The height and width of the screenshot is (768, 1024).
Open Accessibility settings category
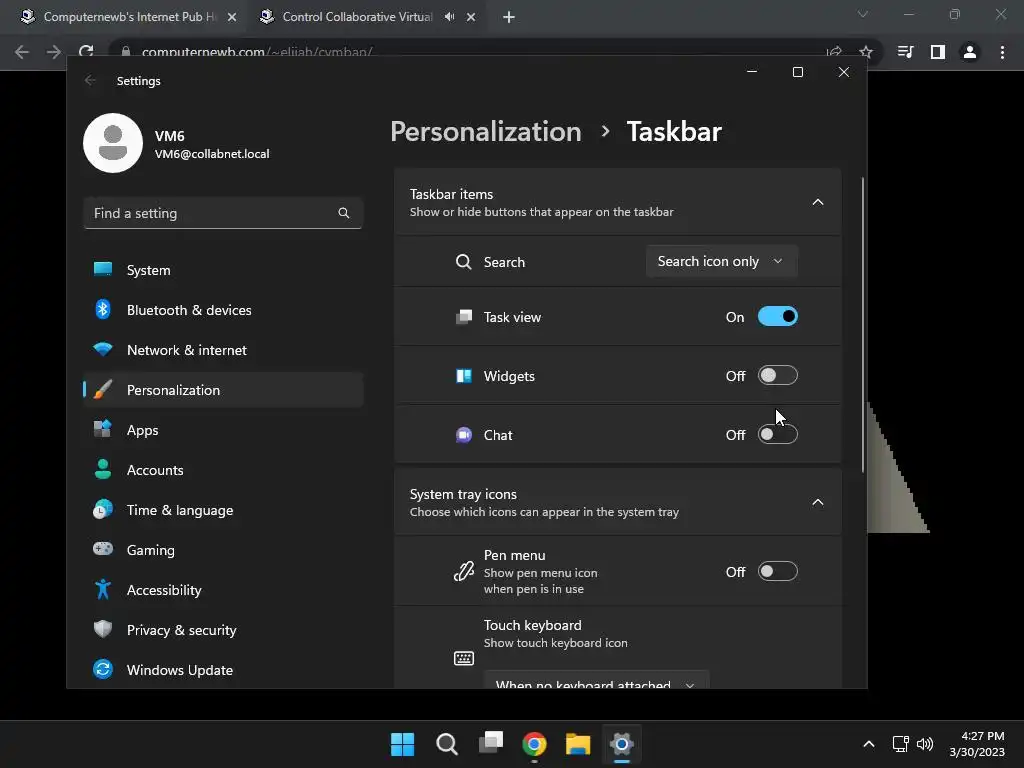coord(223,590)
